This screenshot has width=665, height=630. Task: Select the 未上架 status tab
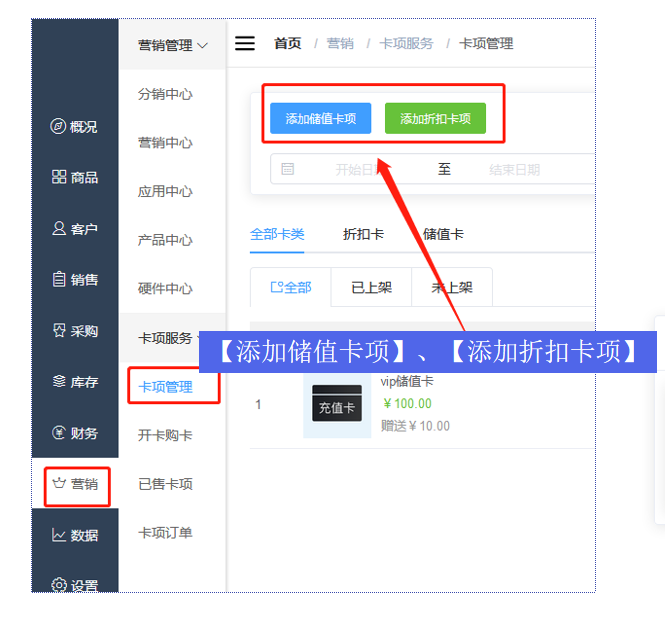pos(452,287)
